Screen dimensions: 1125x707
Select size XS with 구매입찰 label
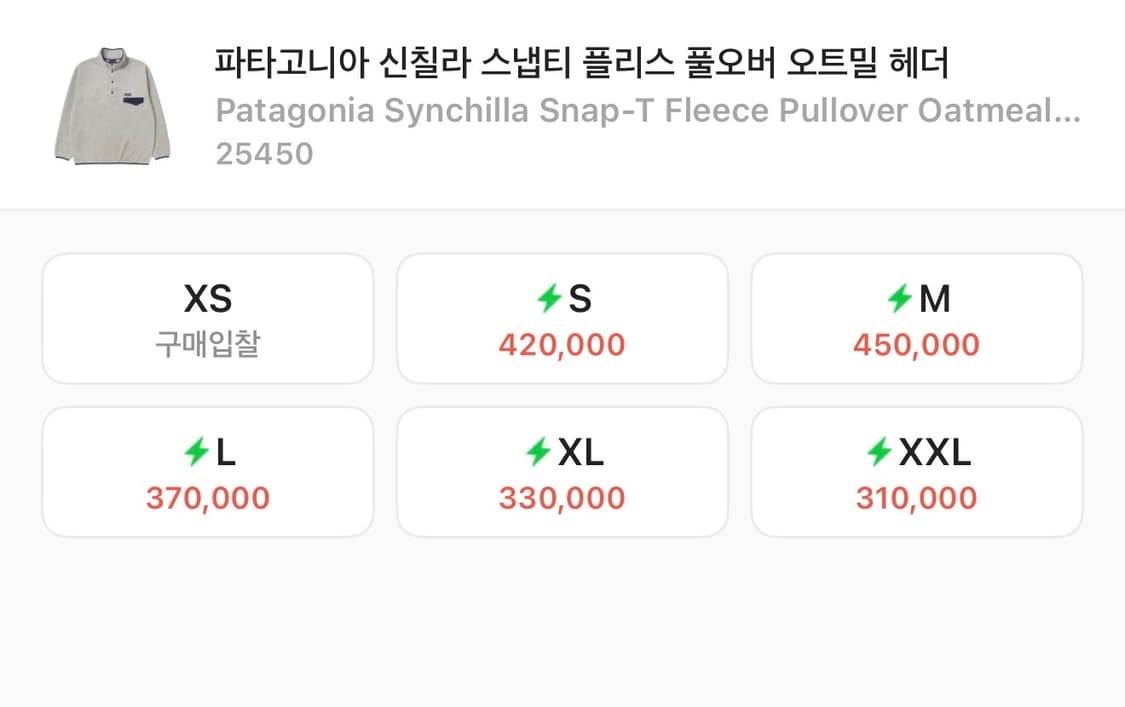[207, 318]
